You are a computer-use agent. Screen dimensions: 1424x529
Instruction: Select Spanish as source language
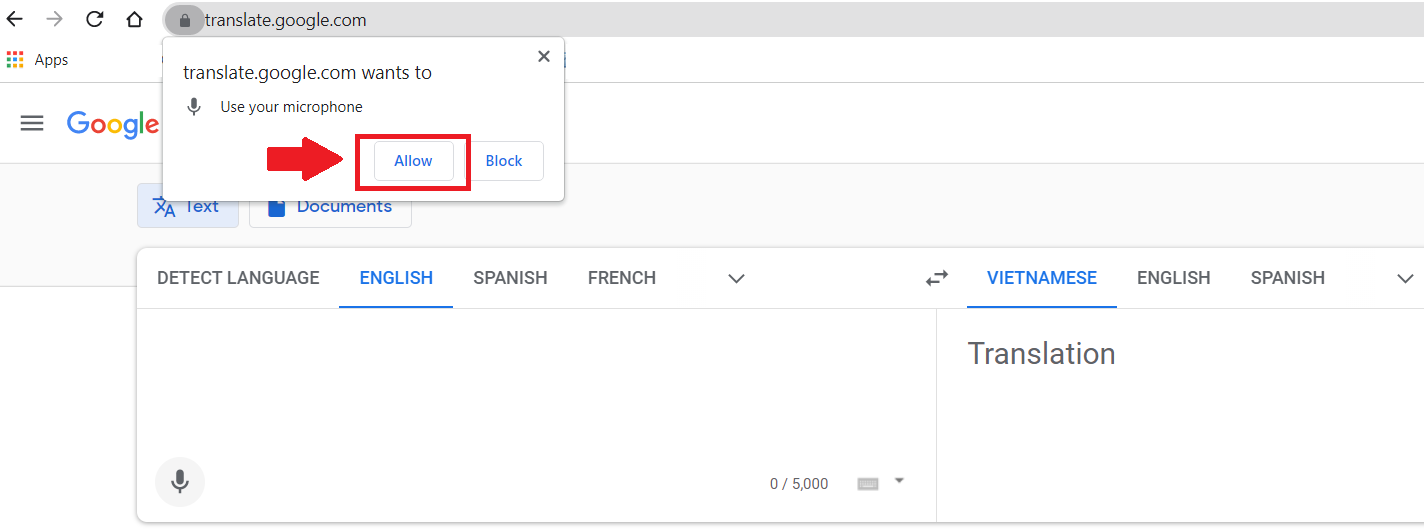[510, 278]
